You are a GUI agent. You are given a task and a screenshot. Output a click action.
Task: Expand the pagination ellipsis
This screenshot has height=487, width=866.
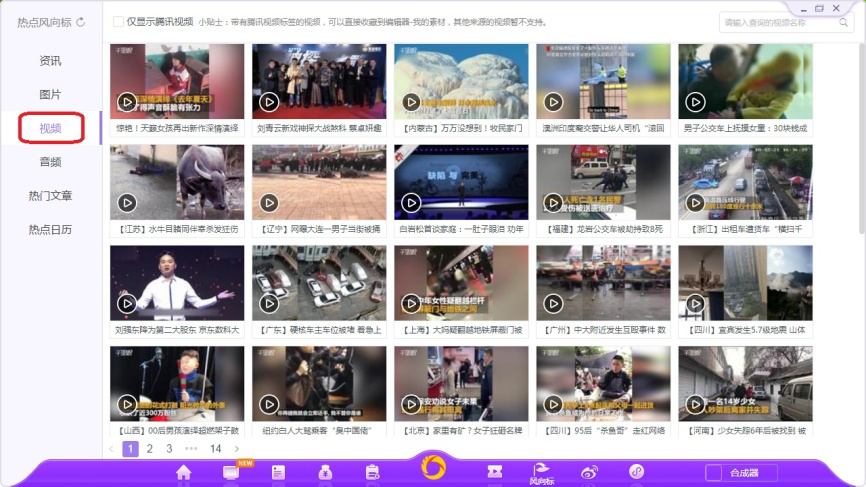click(x=191, y=448)
